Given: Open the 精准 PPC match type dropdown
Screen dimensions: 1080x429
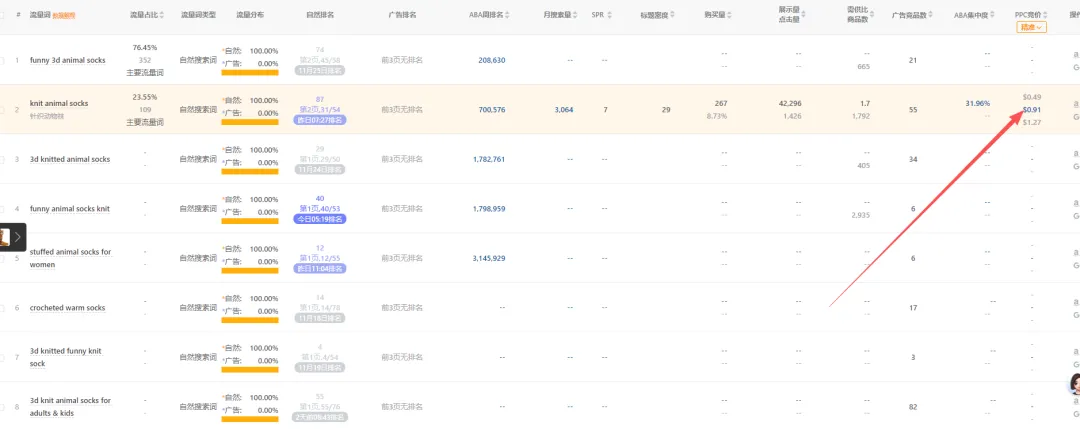Looking at the screenshot, I should coord(1032,28).
